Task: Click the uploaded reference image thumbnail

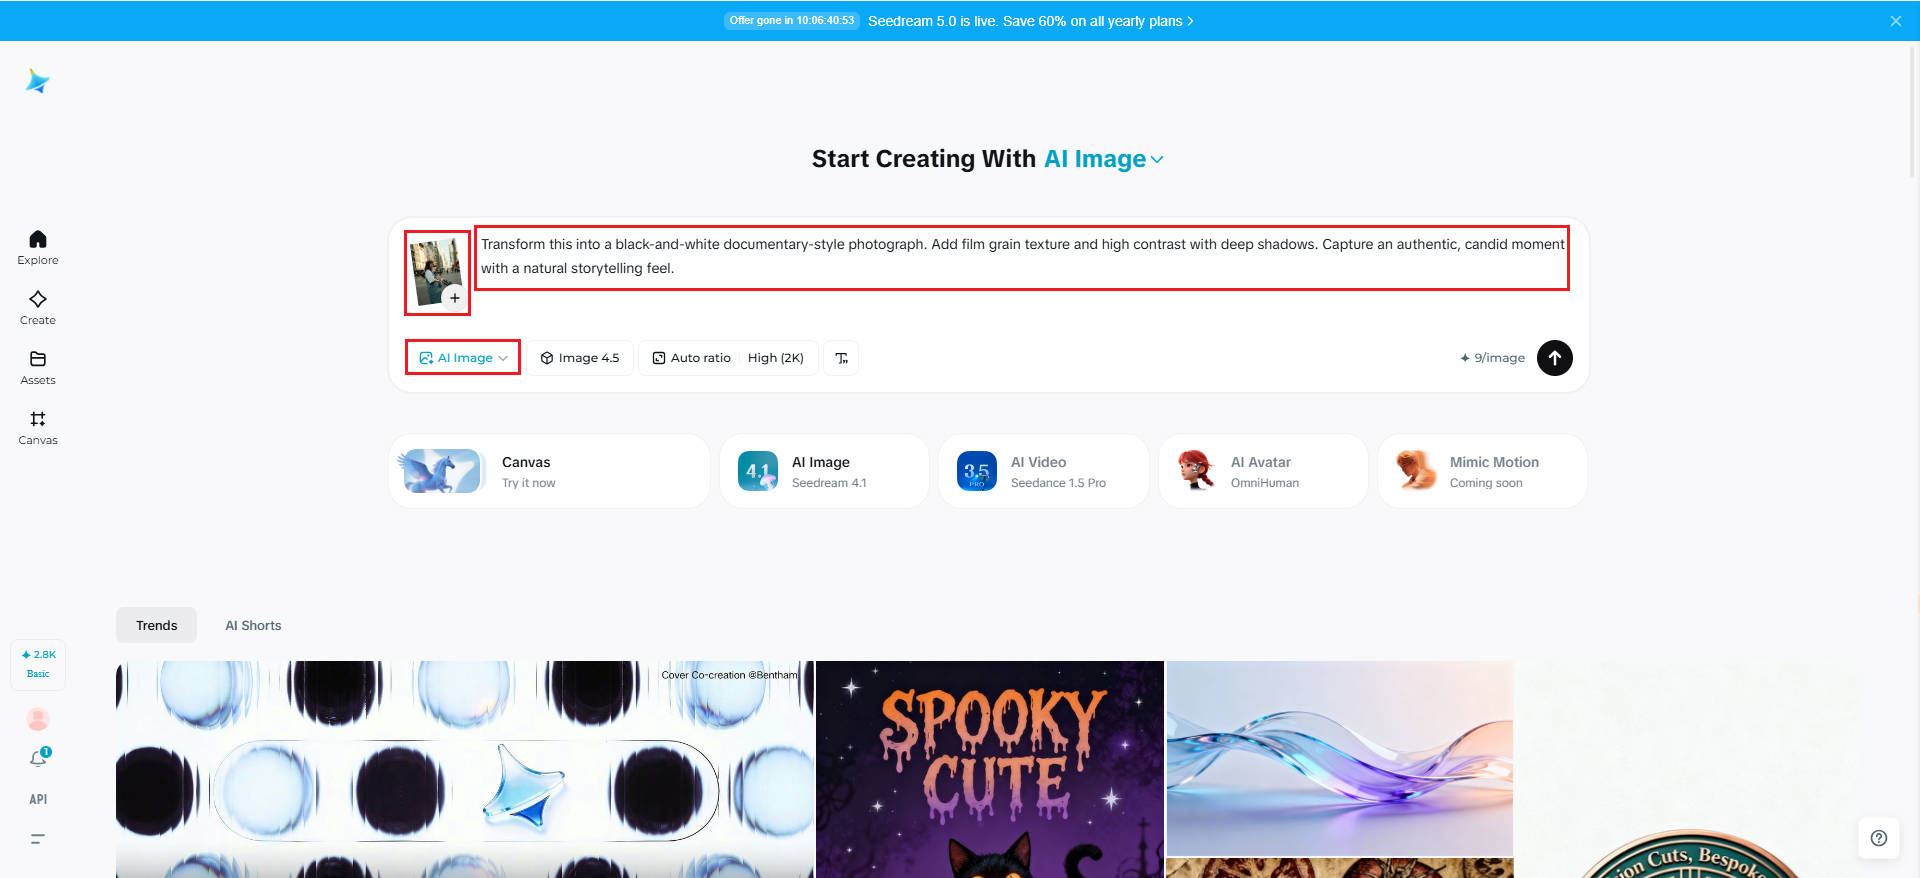Action: coord(435,270)
